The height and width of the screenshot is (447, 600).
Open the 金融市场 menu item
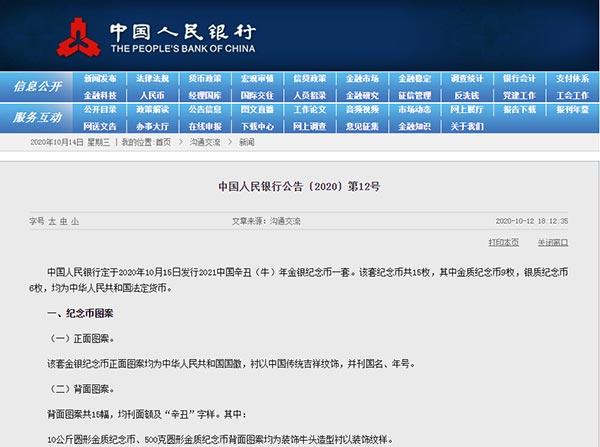pos(362,78)
